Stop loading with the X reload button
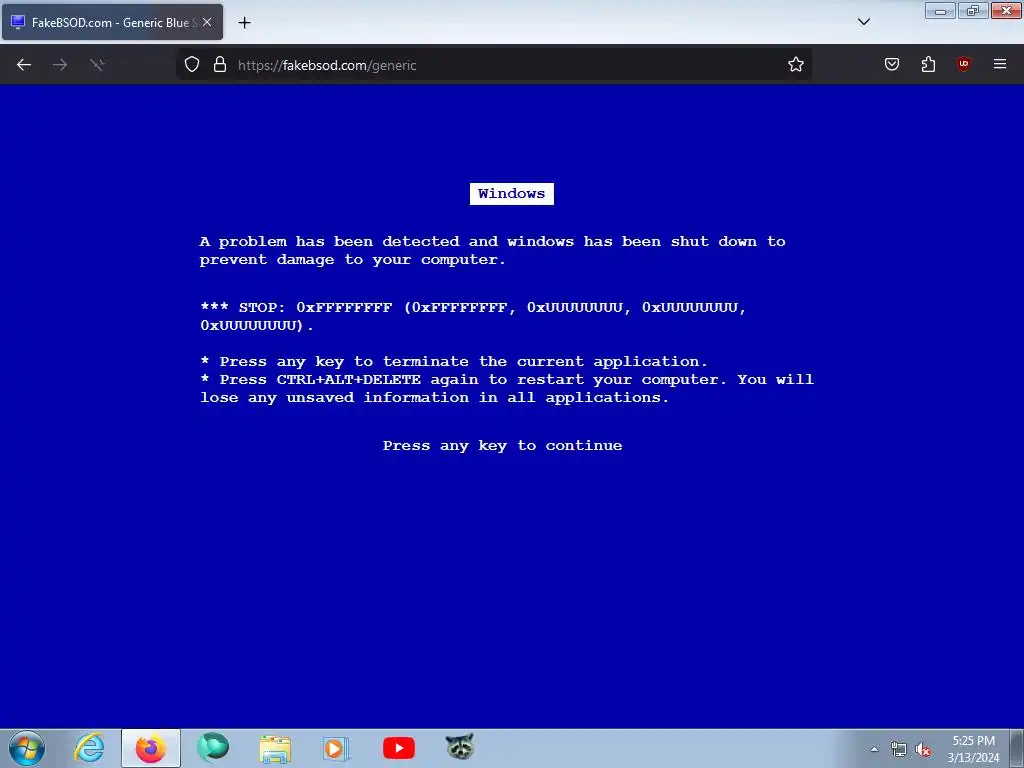This screenshot has width=1024, height=768. pos(97,65)
